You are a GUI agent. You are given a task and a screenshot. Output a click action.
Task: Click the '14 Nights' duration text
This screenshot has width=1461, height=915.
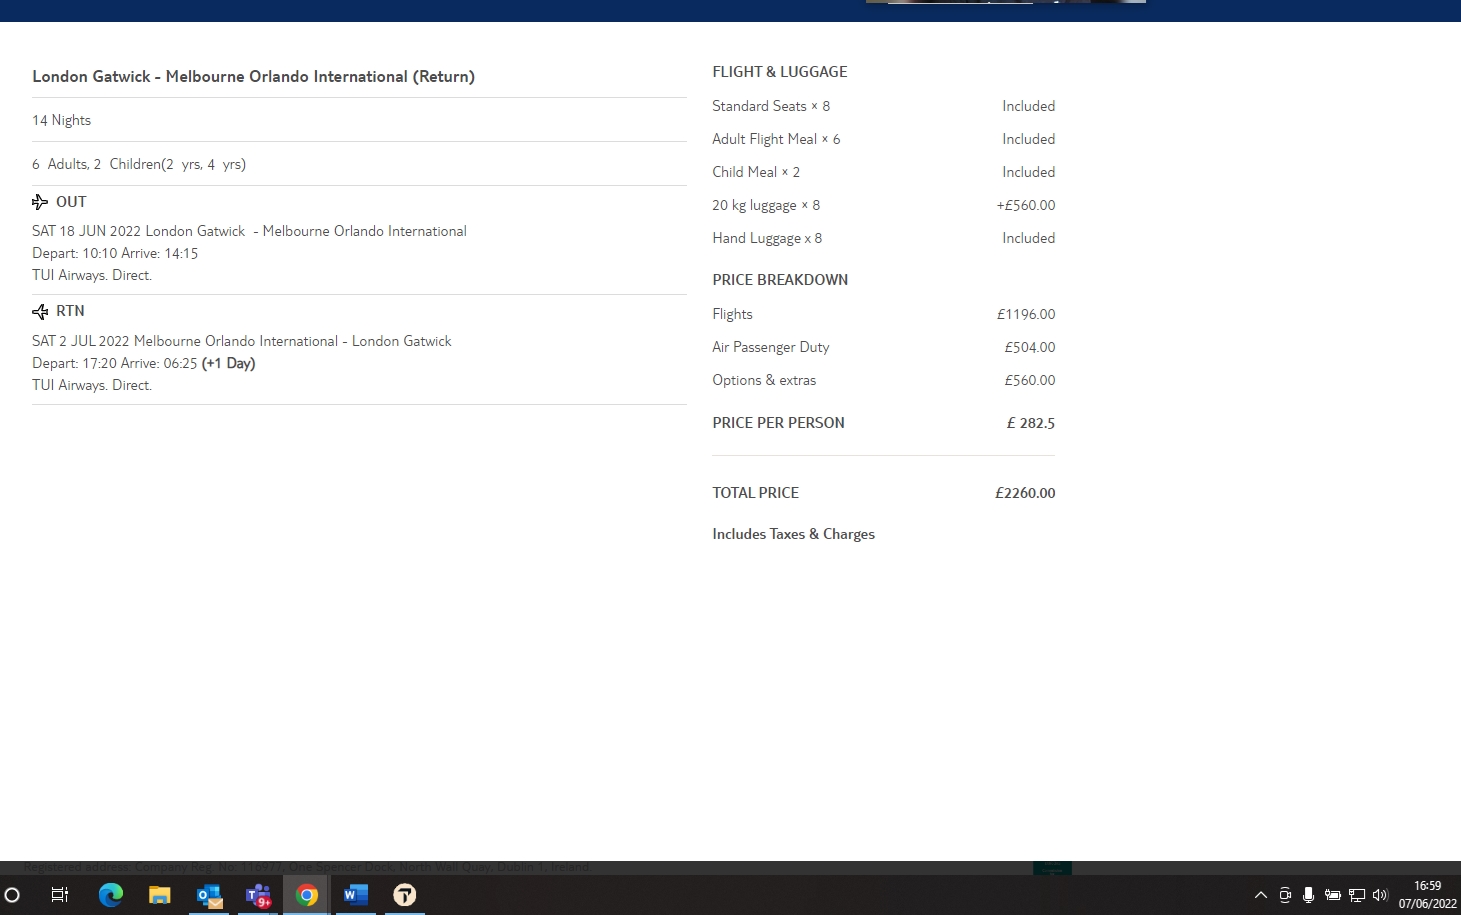point(62,120)
